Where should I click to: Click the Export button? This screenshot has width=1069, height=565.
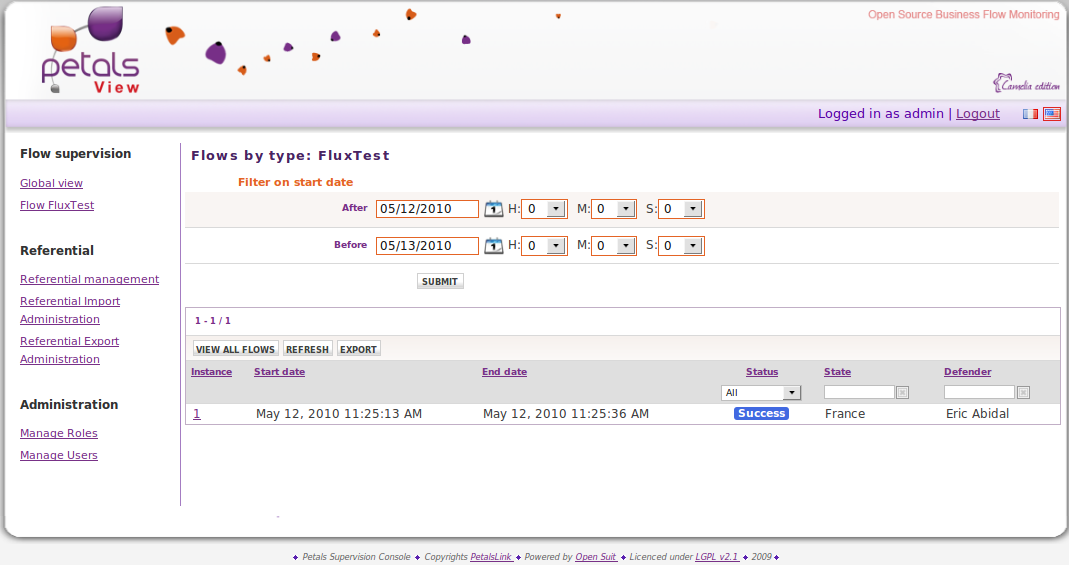358,349
